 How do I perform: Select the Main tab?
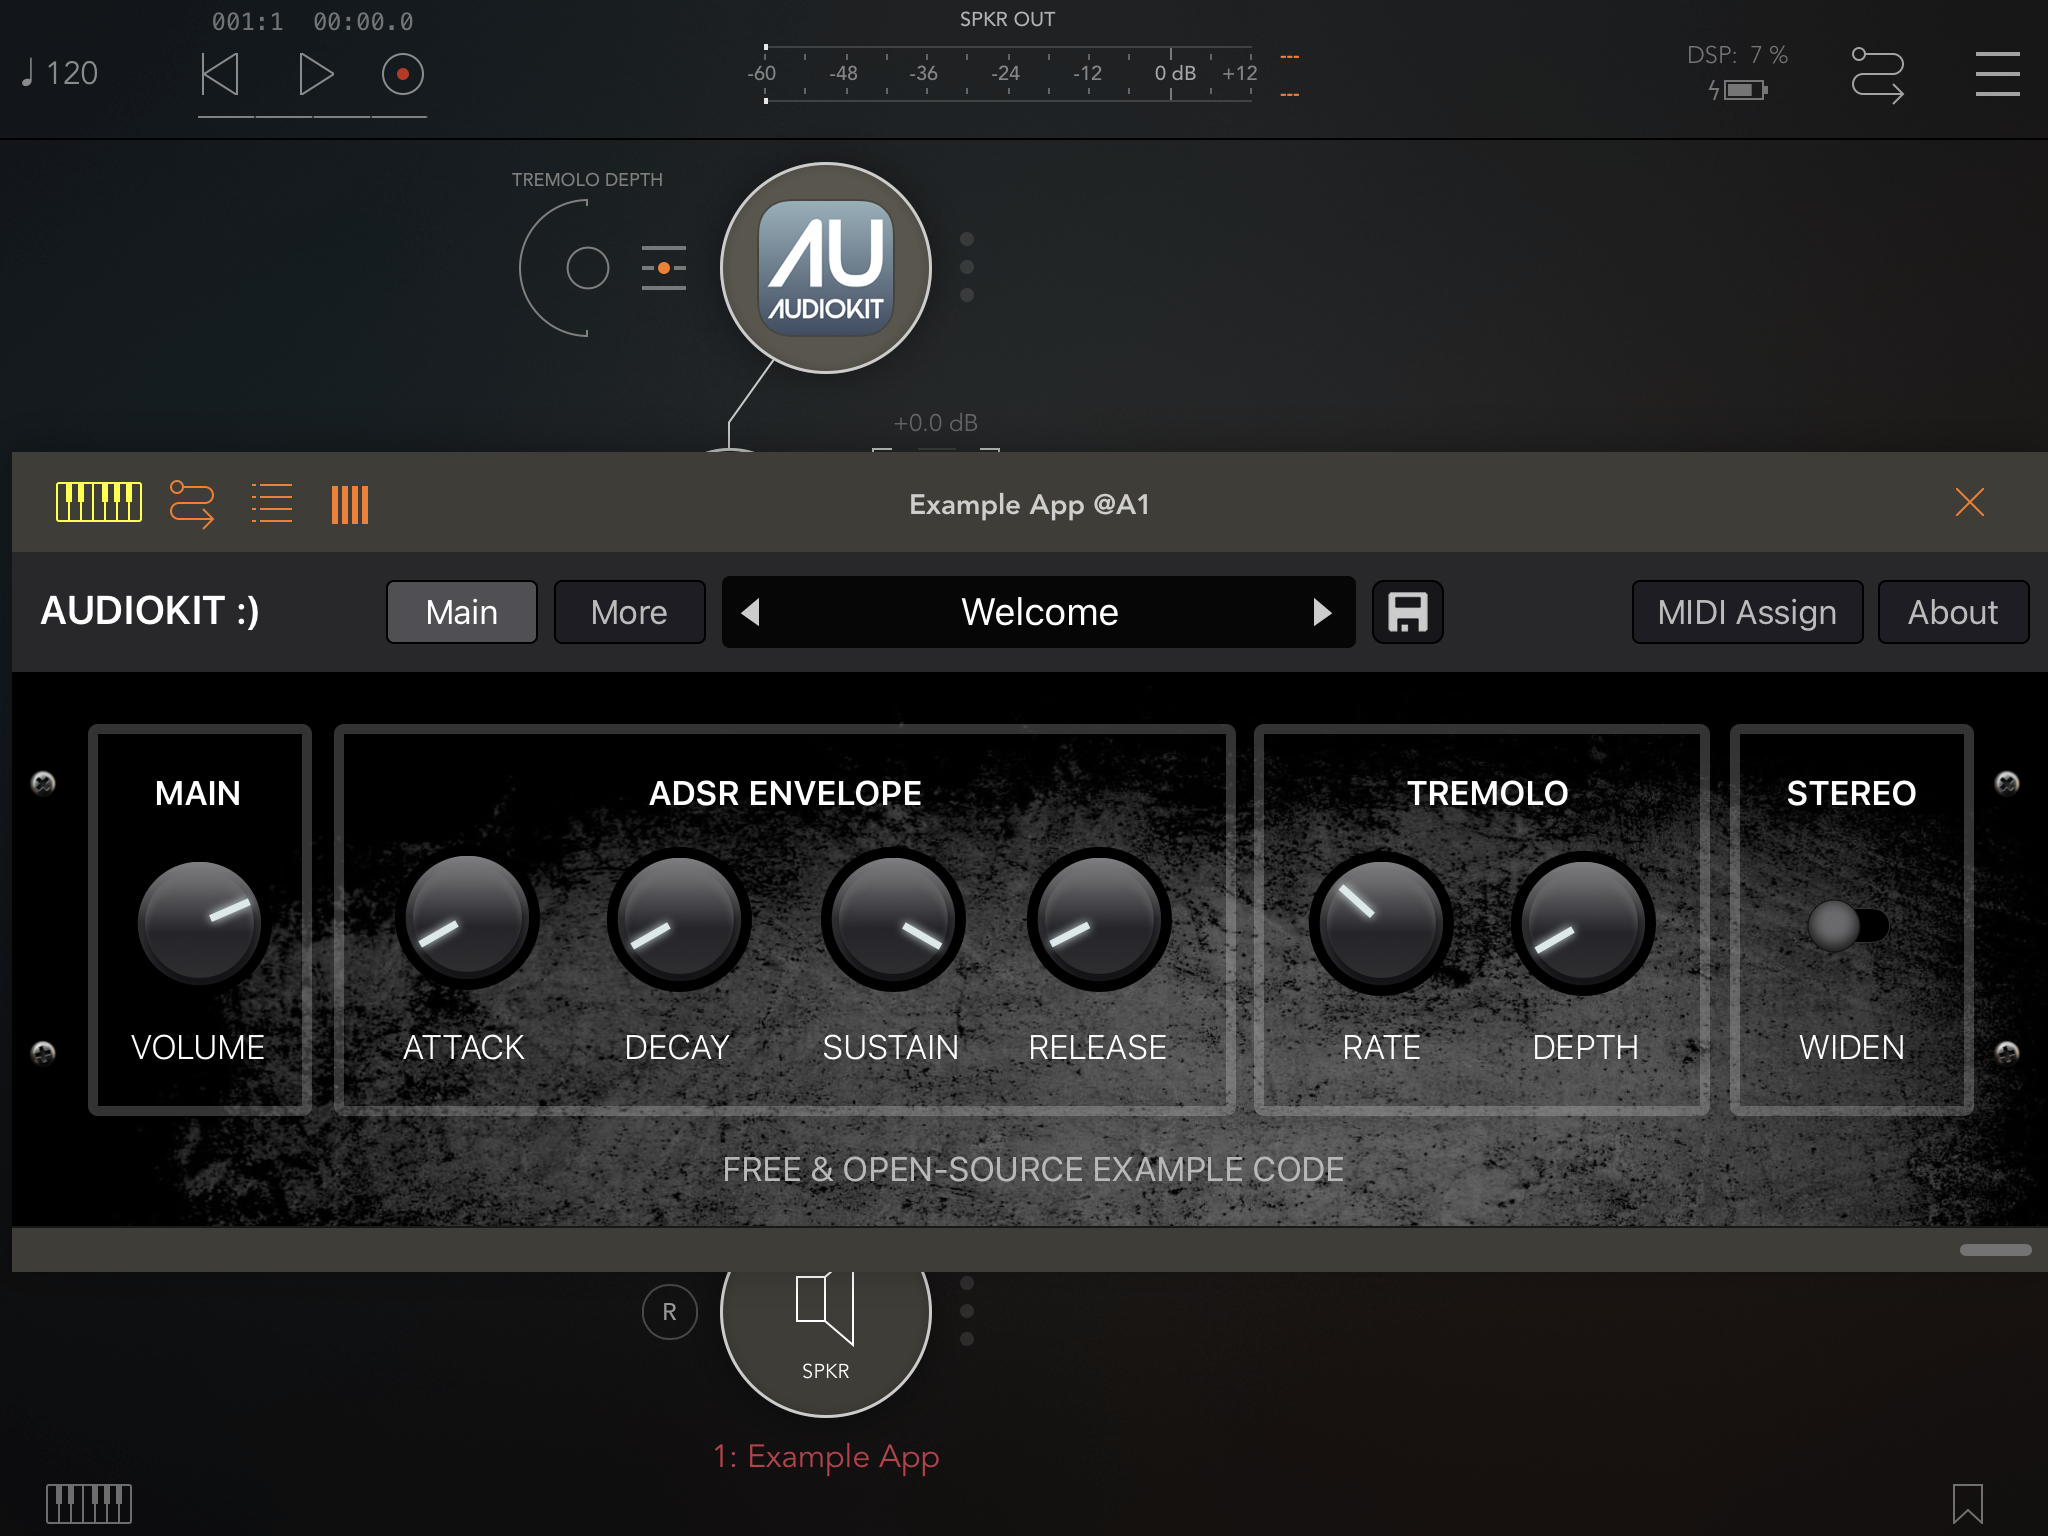point(462,612)
